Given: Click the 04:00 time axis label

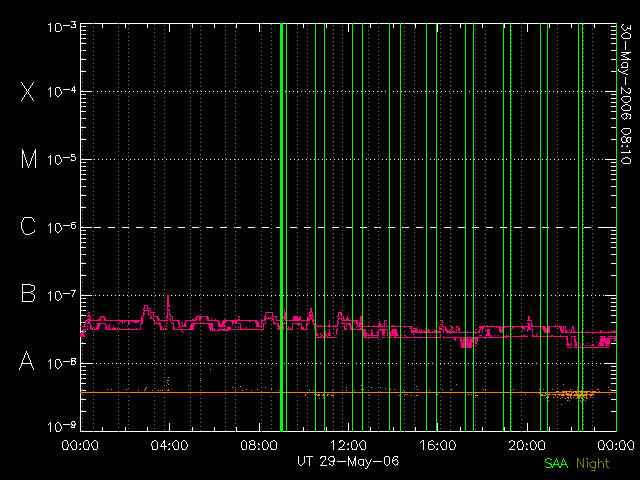Looking at the screenshot, I should (169, 444).
